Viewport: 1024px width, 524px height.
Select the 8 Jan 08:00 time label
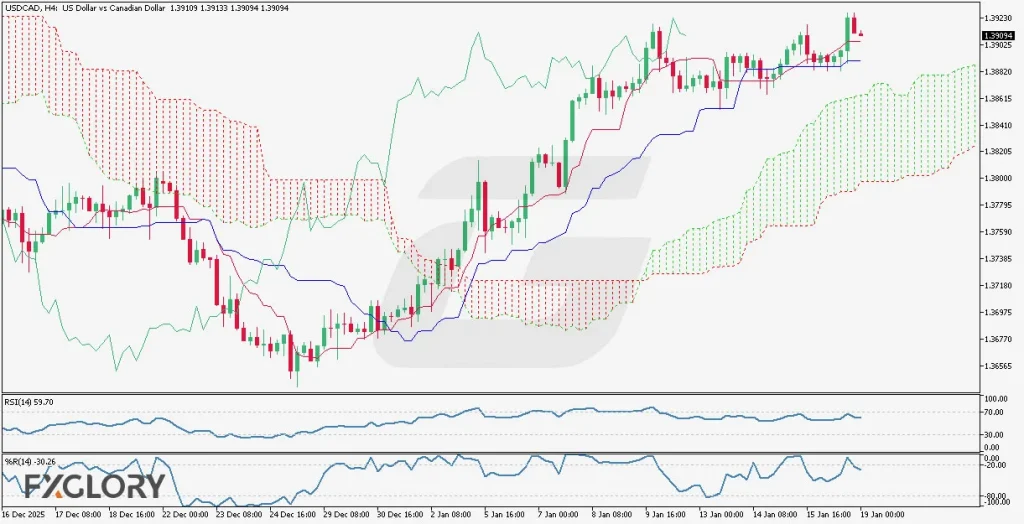tap(611, 515)
